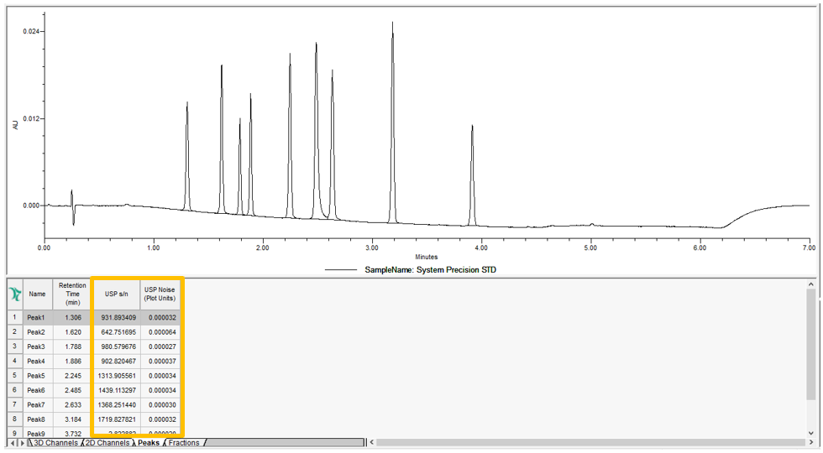Select the Peaks tab

[x=149, y=443]
